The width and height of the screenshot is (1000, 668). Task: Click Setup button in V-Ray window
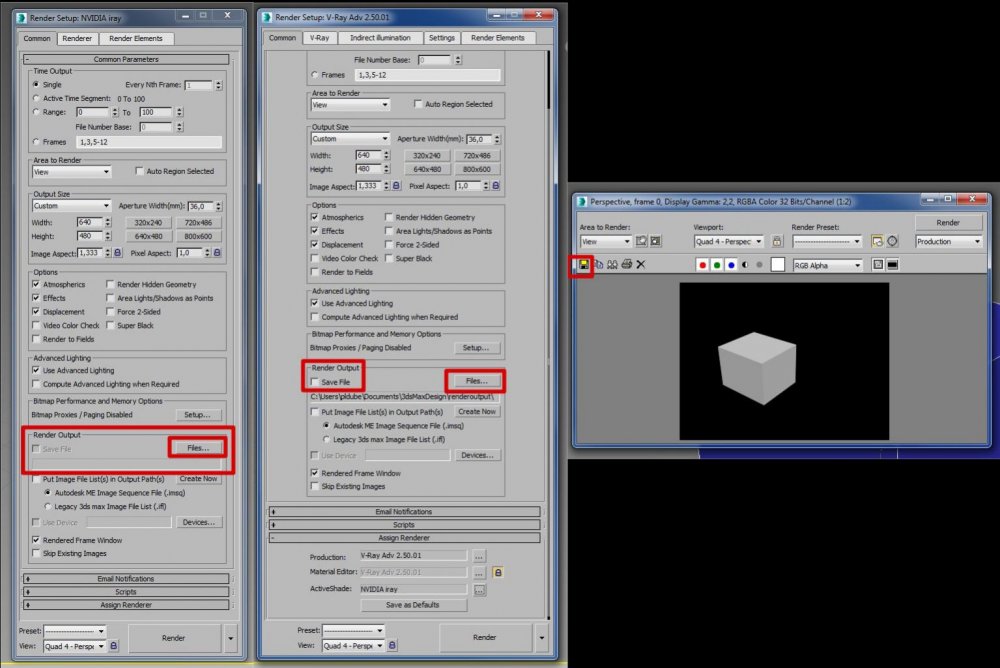(476, 348)
